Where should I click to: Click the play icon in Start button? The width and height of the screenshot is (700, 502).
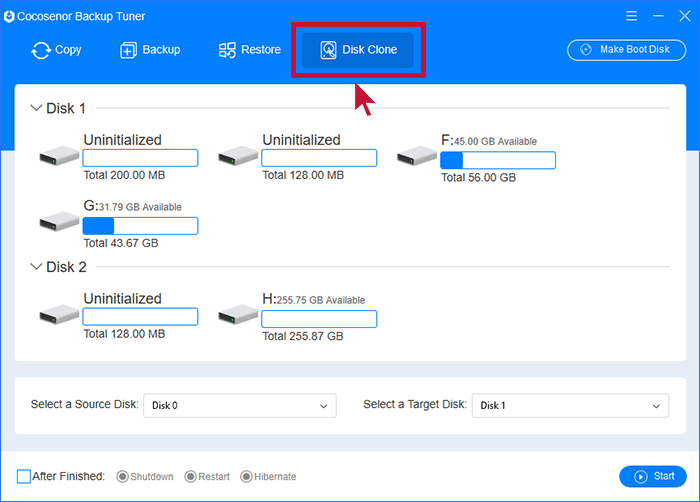pos(641,477)
